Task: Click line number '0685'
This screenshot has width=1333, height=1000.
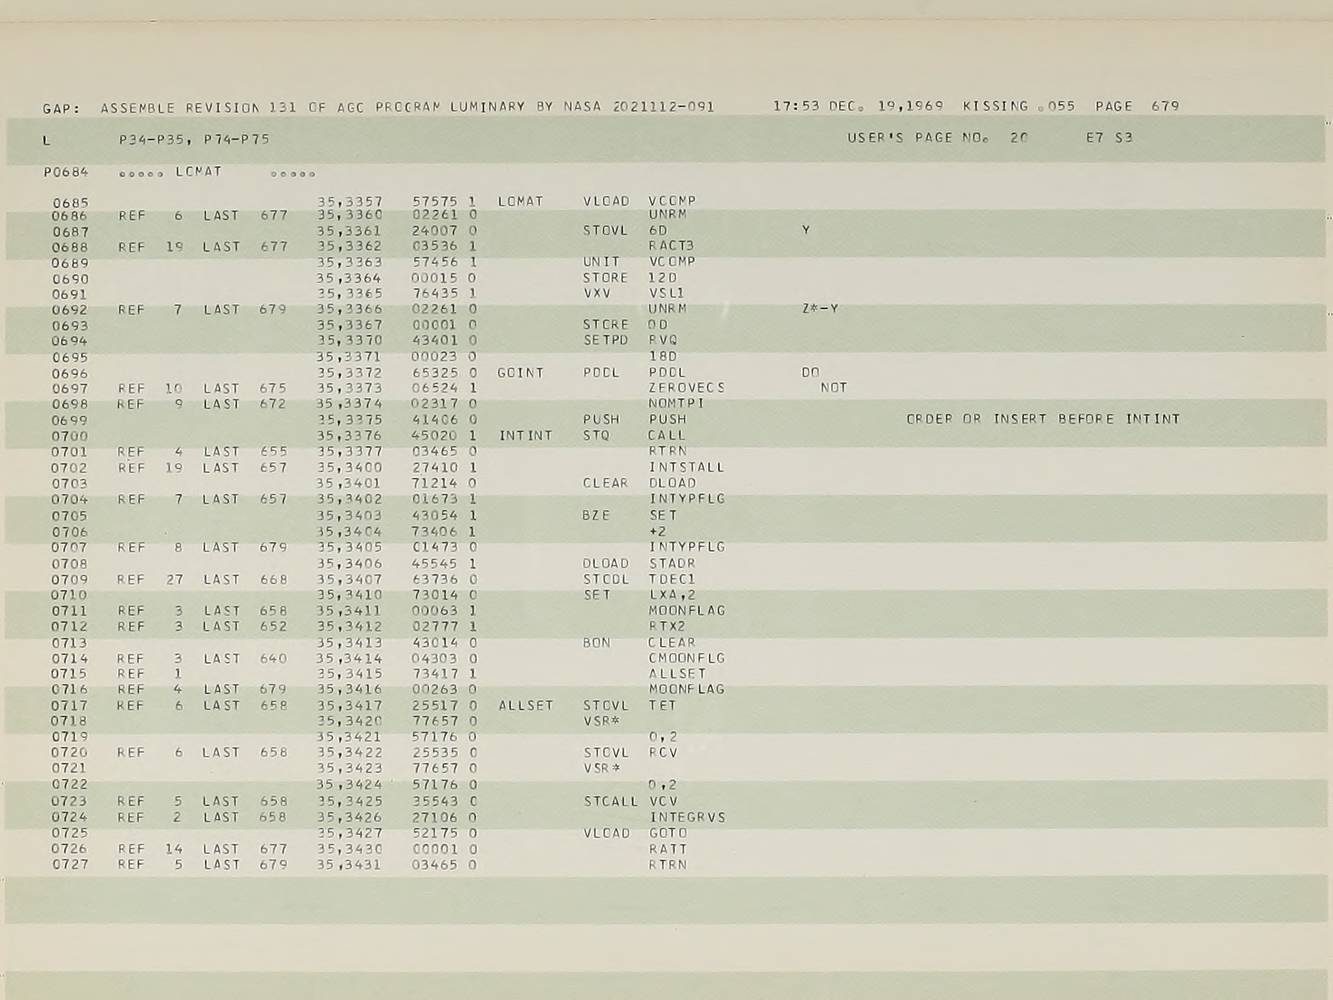Action: click(70, 203)
